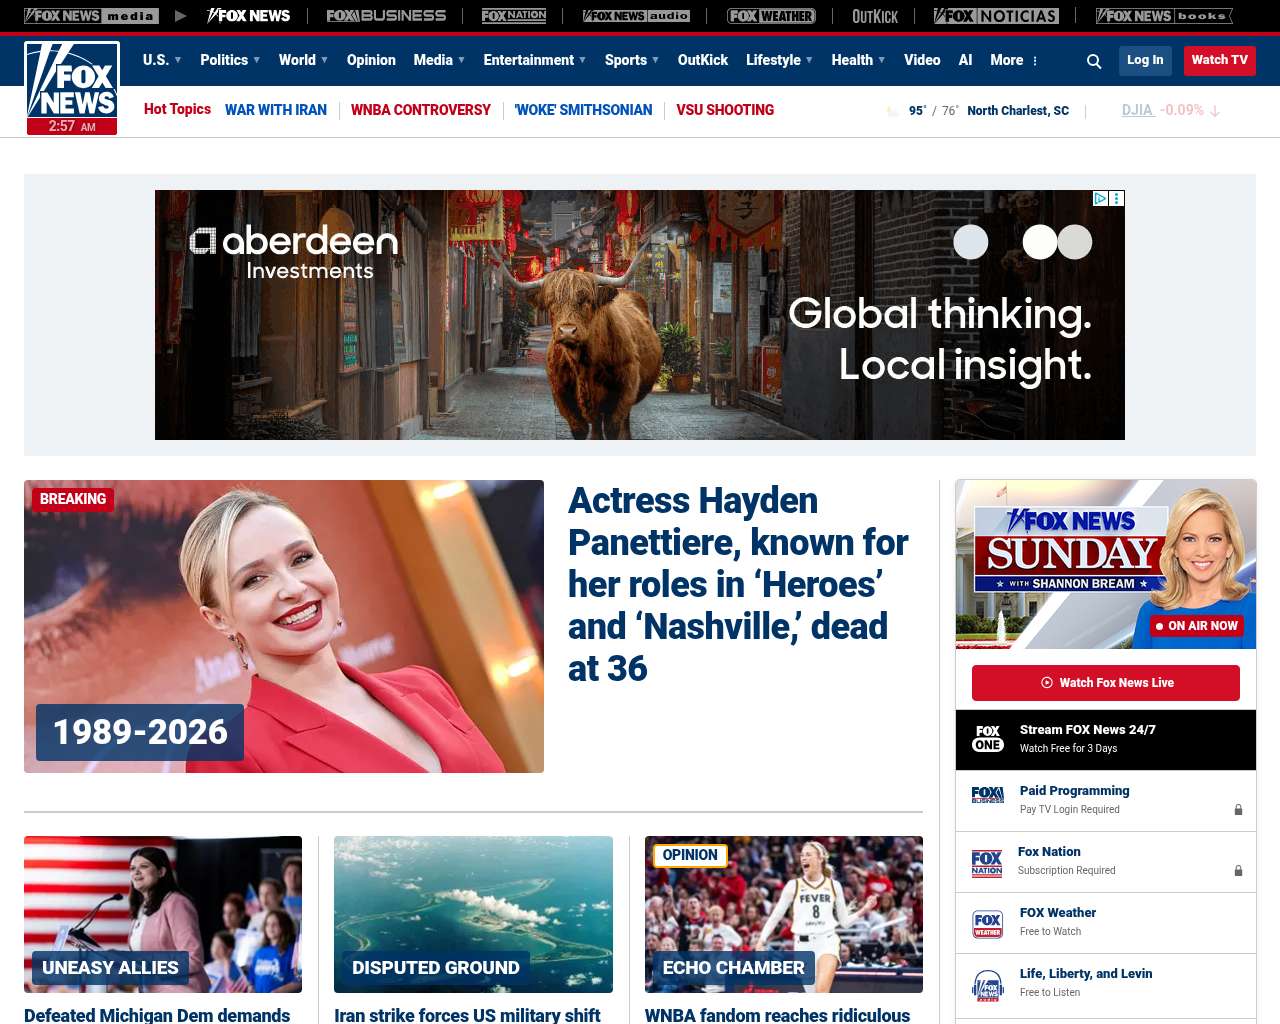This screenshot has height=1024, width=1280.
Task: Read the 'Defeated Michigan Dem demands' story
Action: [157, 1015]
